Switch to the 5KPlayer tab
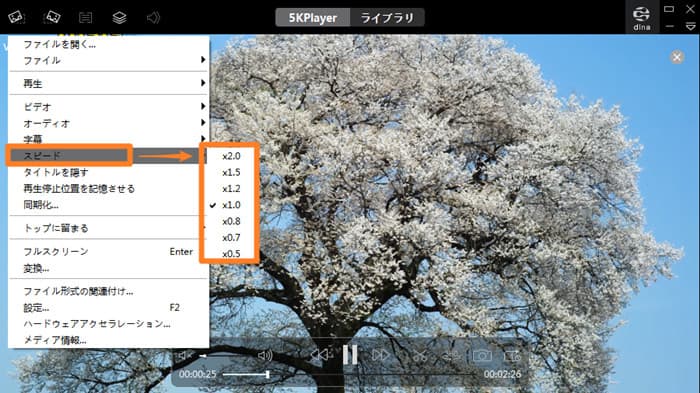The height and width of the screenshot is (393, 700). click(312, 18)
